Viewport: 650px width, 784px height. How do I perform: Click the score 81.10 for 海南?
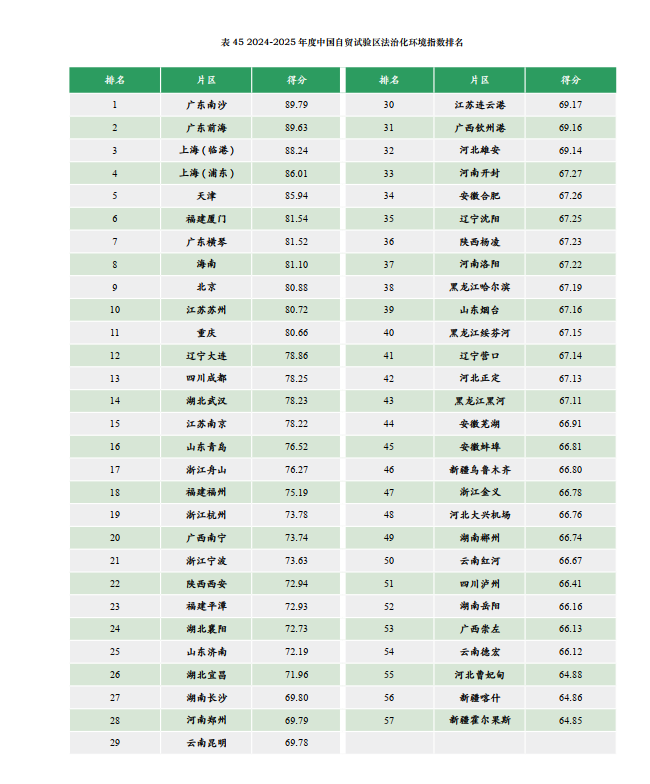(x=297, y=264)
